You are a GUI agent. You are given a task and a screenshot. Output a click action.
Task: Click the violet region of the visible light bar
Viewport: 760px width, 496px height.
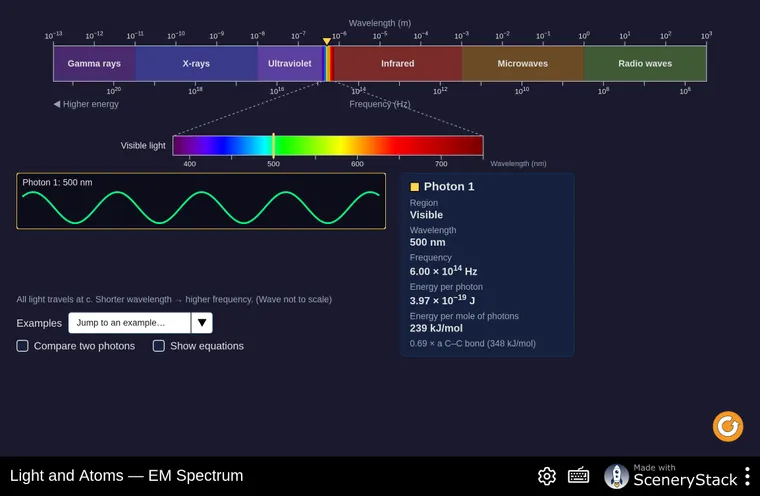click(x=191, y=145)
